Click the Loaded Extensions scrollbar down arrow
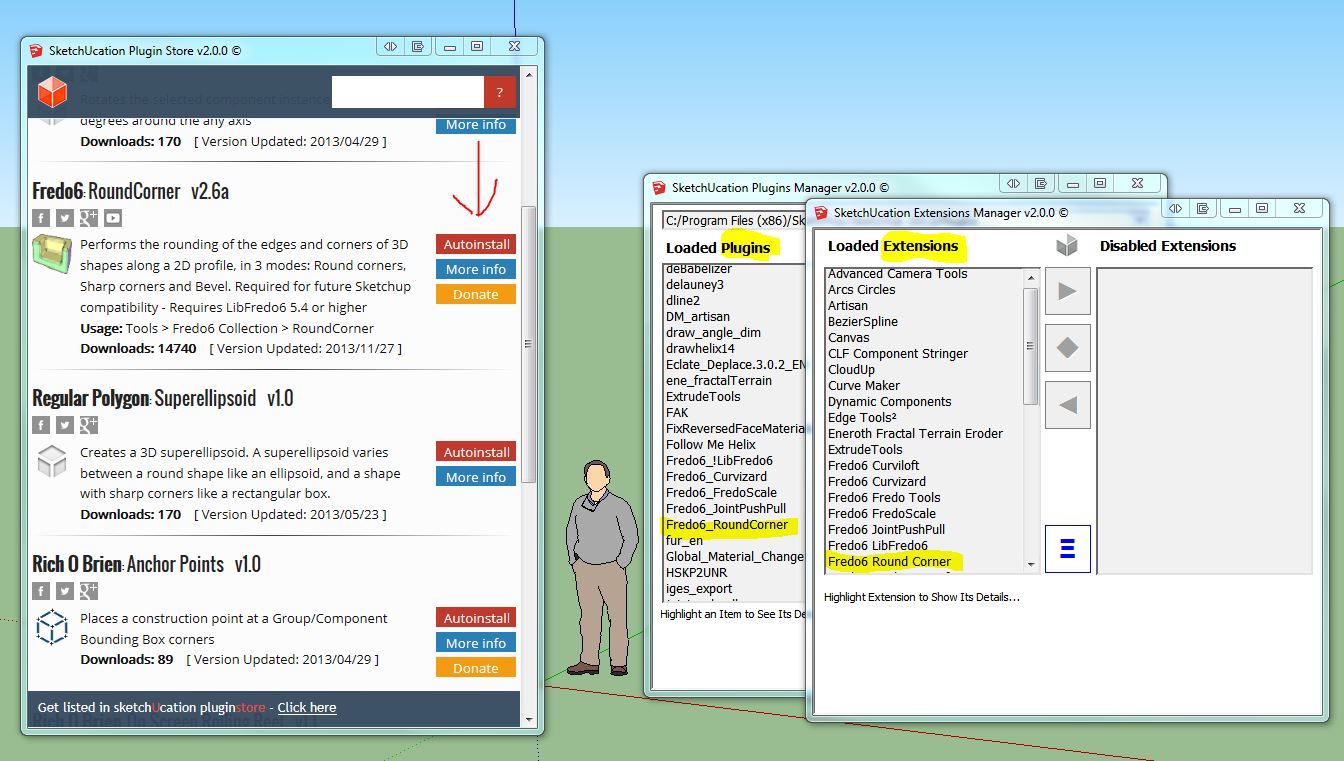The image size is (1344, 761). tap(1031, 565)
